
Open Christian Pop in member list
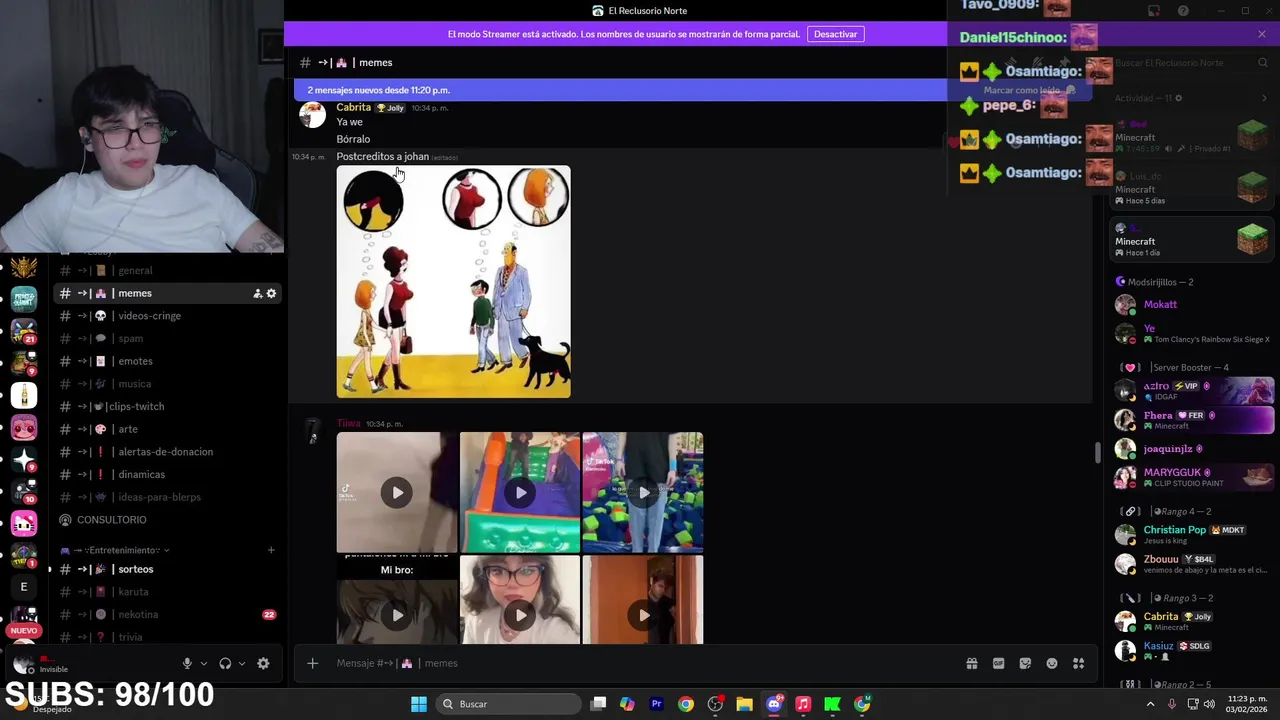click(x=1193, y=535)
